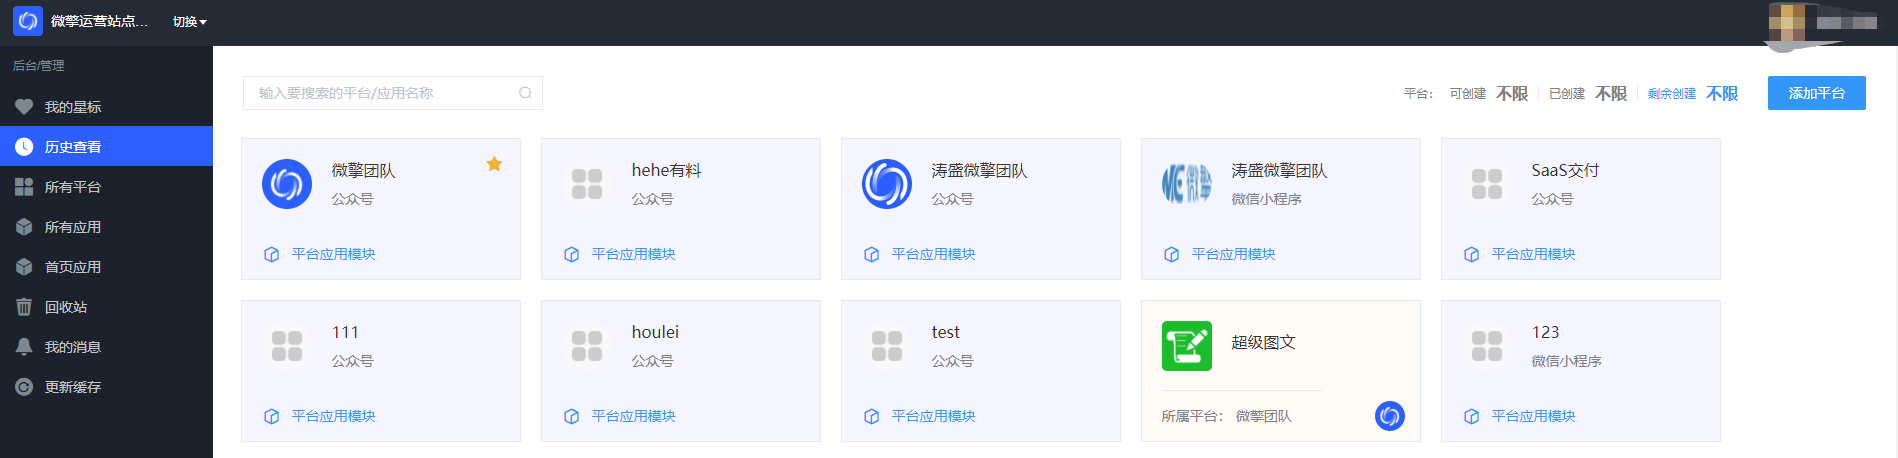Image resolution: width=1898 pixels, height=458 pixels.
Task: Open 首页应用 in the sidebar
Action: pos(106,267)
